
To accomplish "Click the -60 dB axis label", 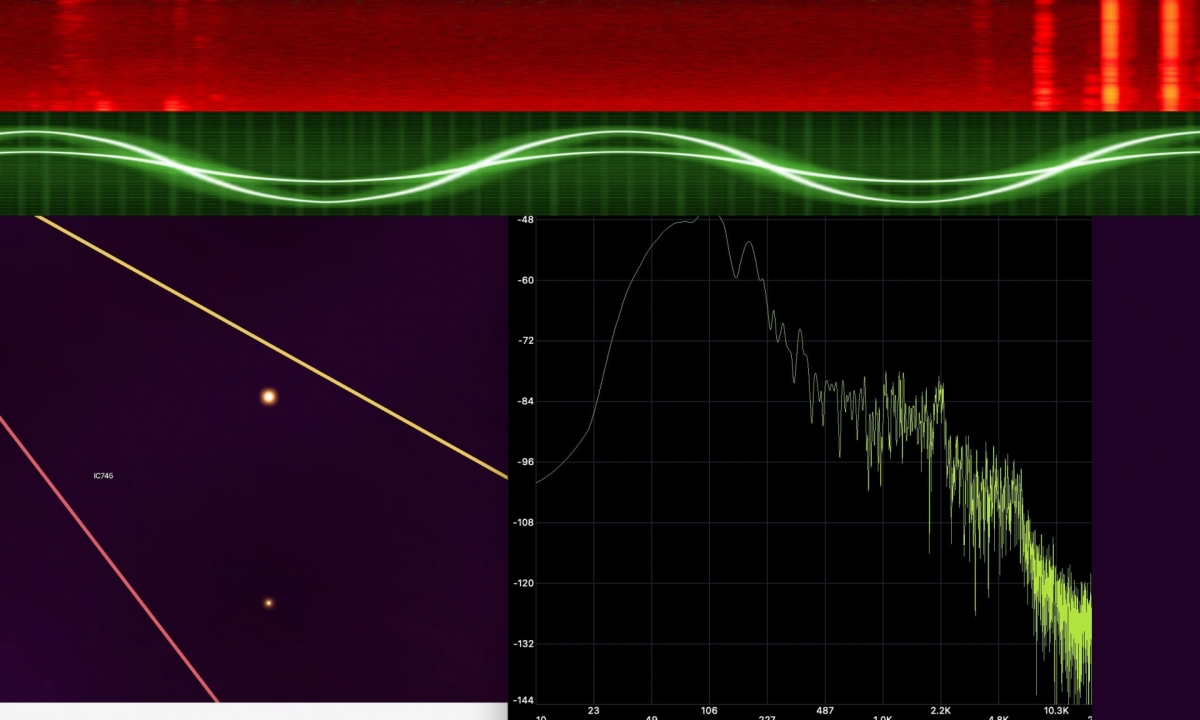I will 525,280.
